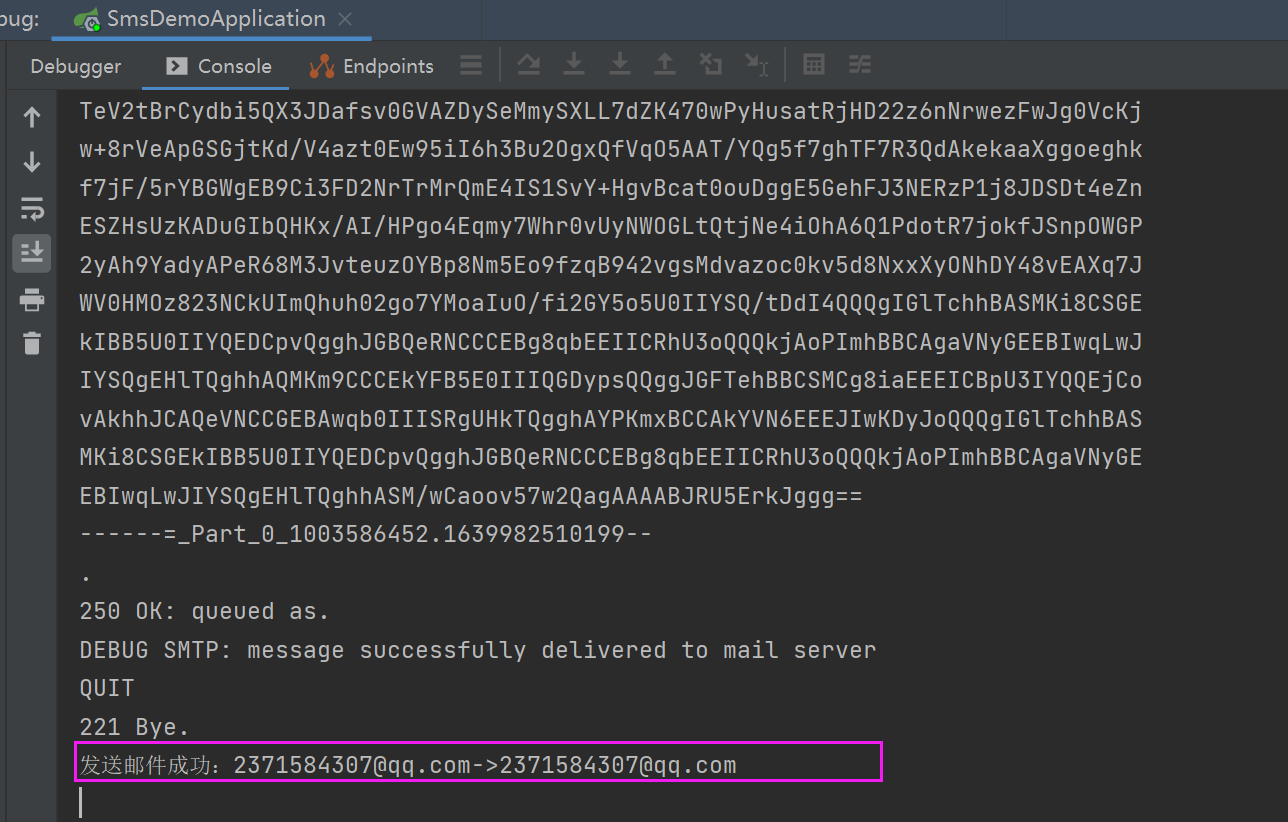Click the line ending 'wCaoov57w2QagAAAABJRU5ErkJggg=='

pyautogui.click(x=471, y=496)
